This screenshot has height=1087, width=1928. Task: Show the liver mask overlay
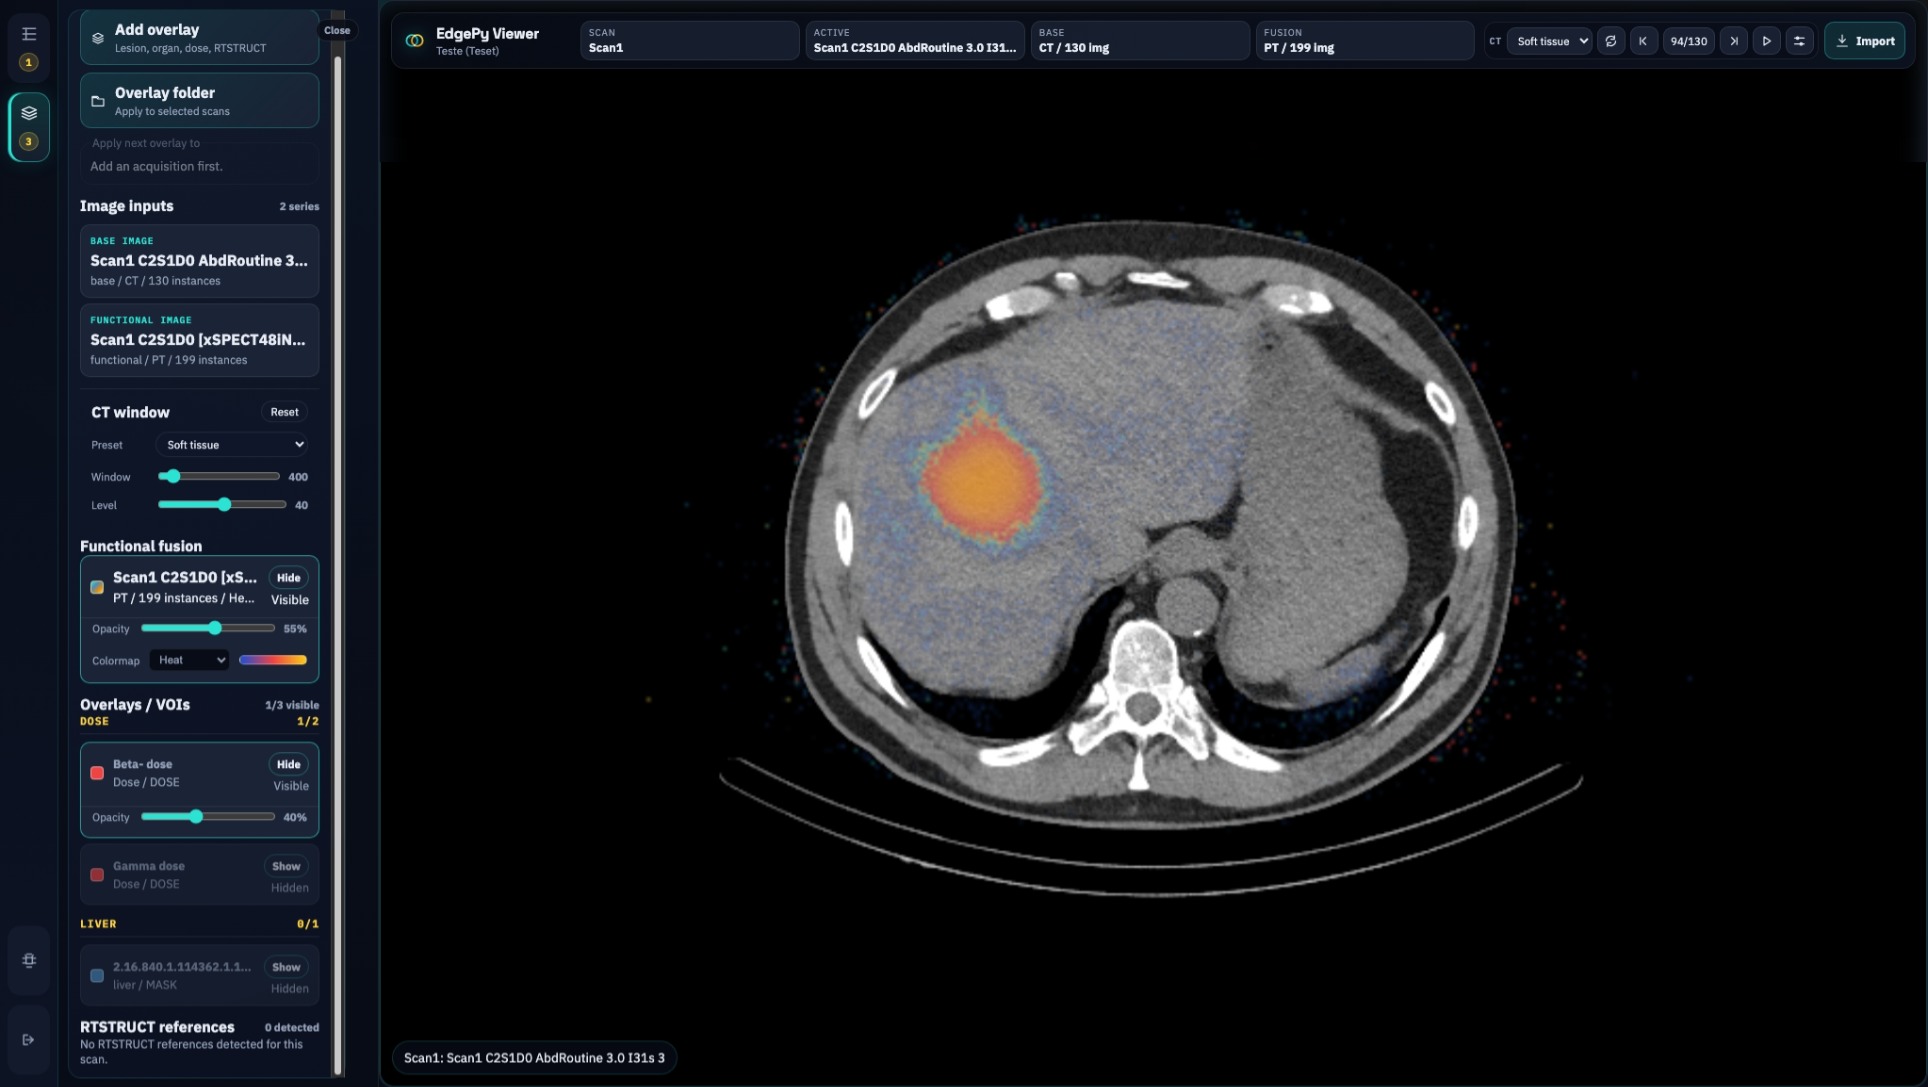(x=286, y=967)
